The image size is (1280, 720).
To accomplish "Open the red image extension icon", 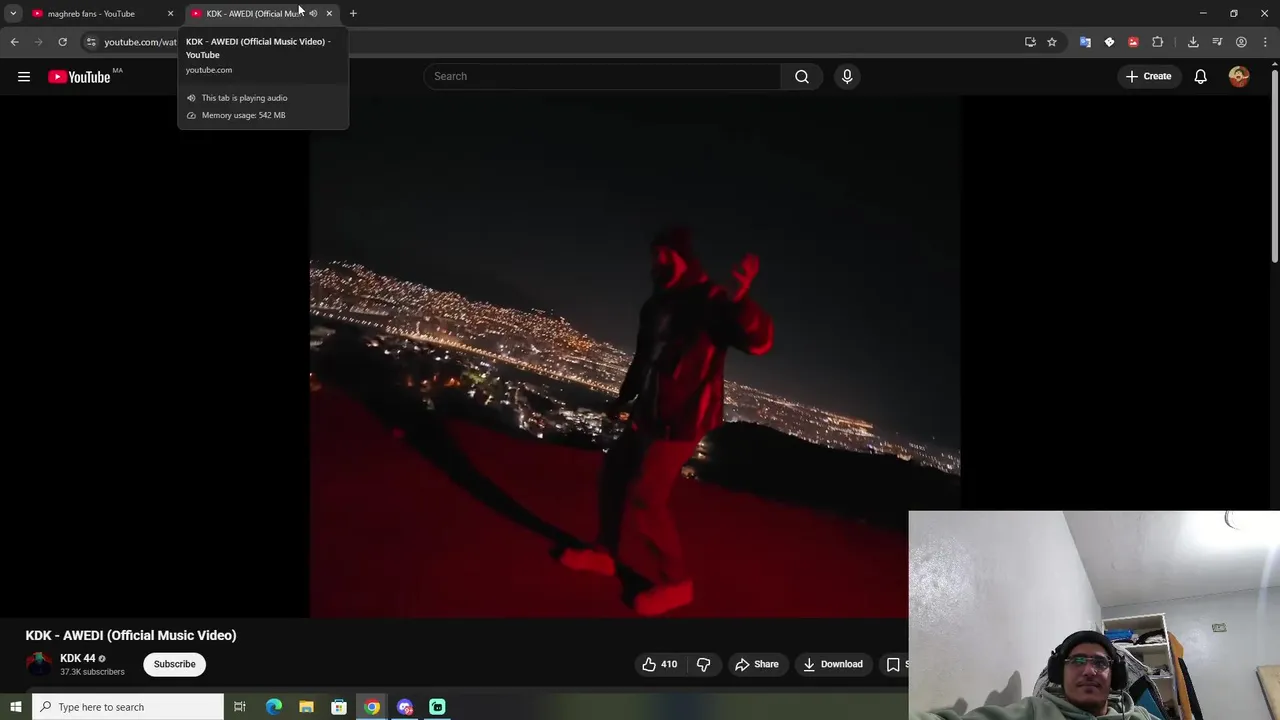I will 1133,42.
